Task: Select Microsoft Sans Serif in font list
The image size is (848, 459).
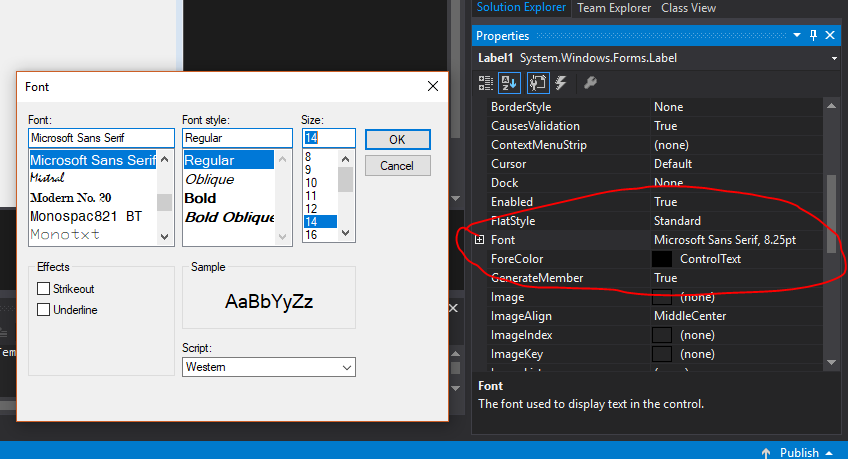Action: pyautogui.click(x=92, y=160)
